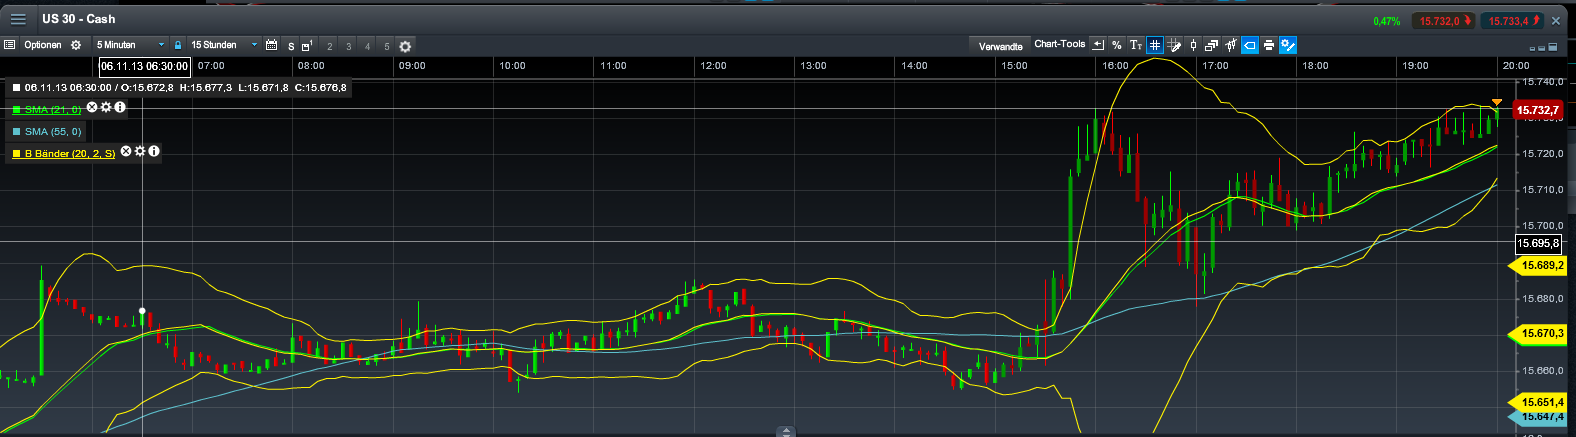The image size is (1576, 437).
Task: Select layout slot 3
Action: point(349,46)
